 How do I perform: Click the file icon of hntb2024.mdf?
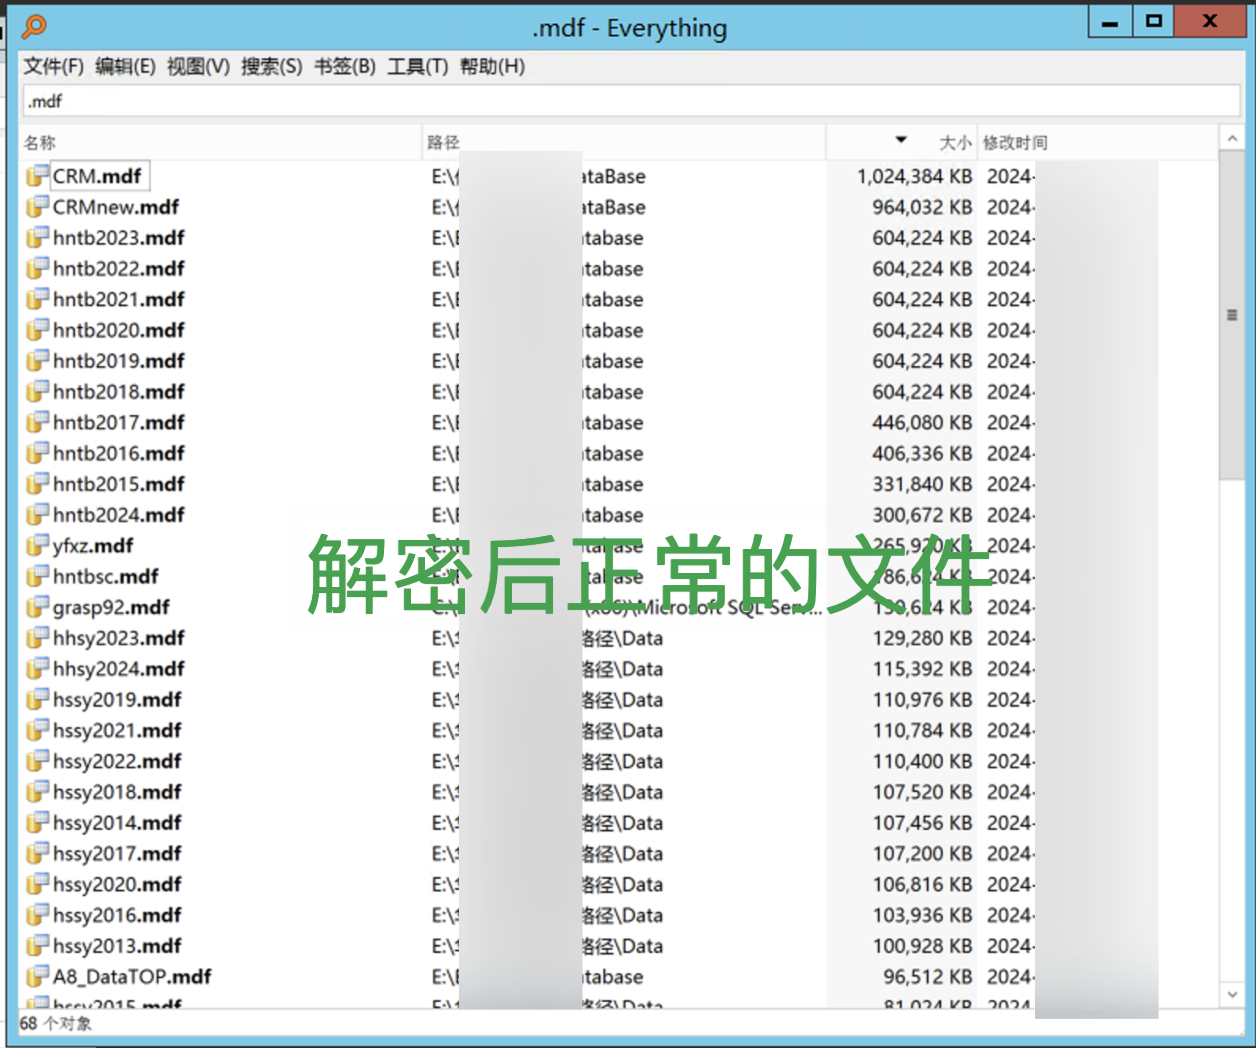[x=37, y=515]
